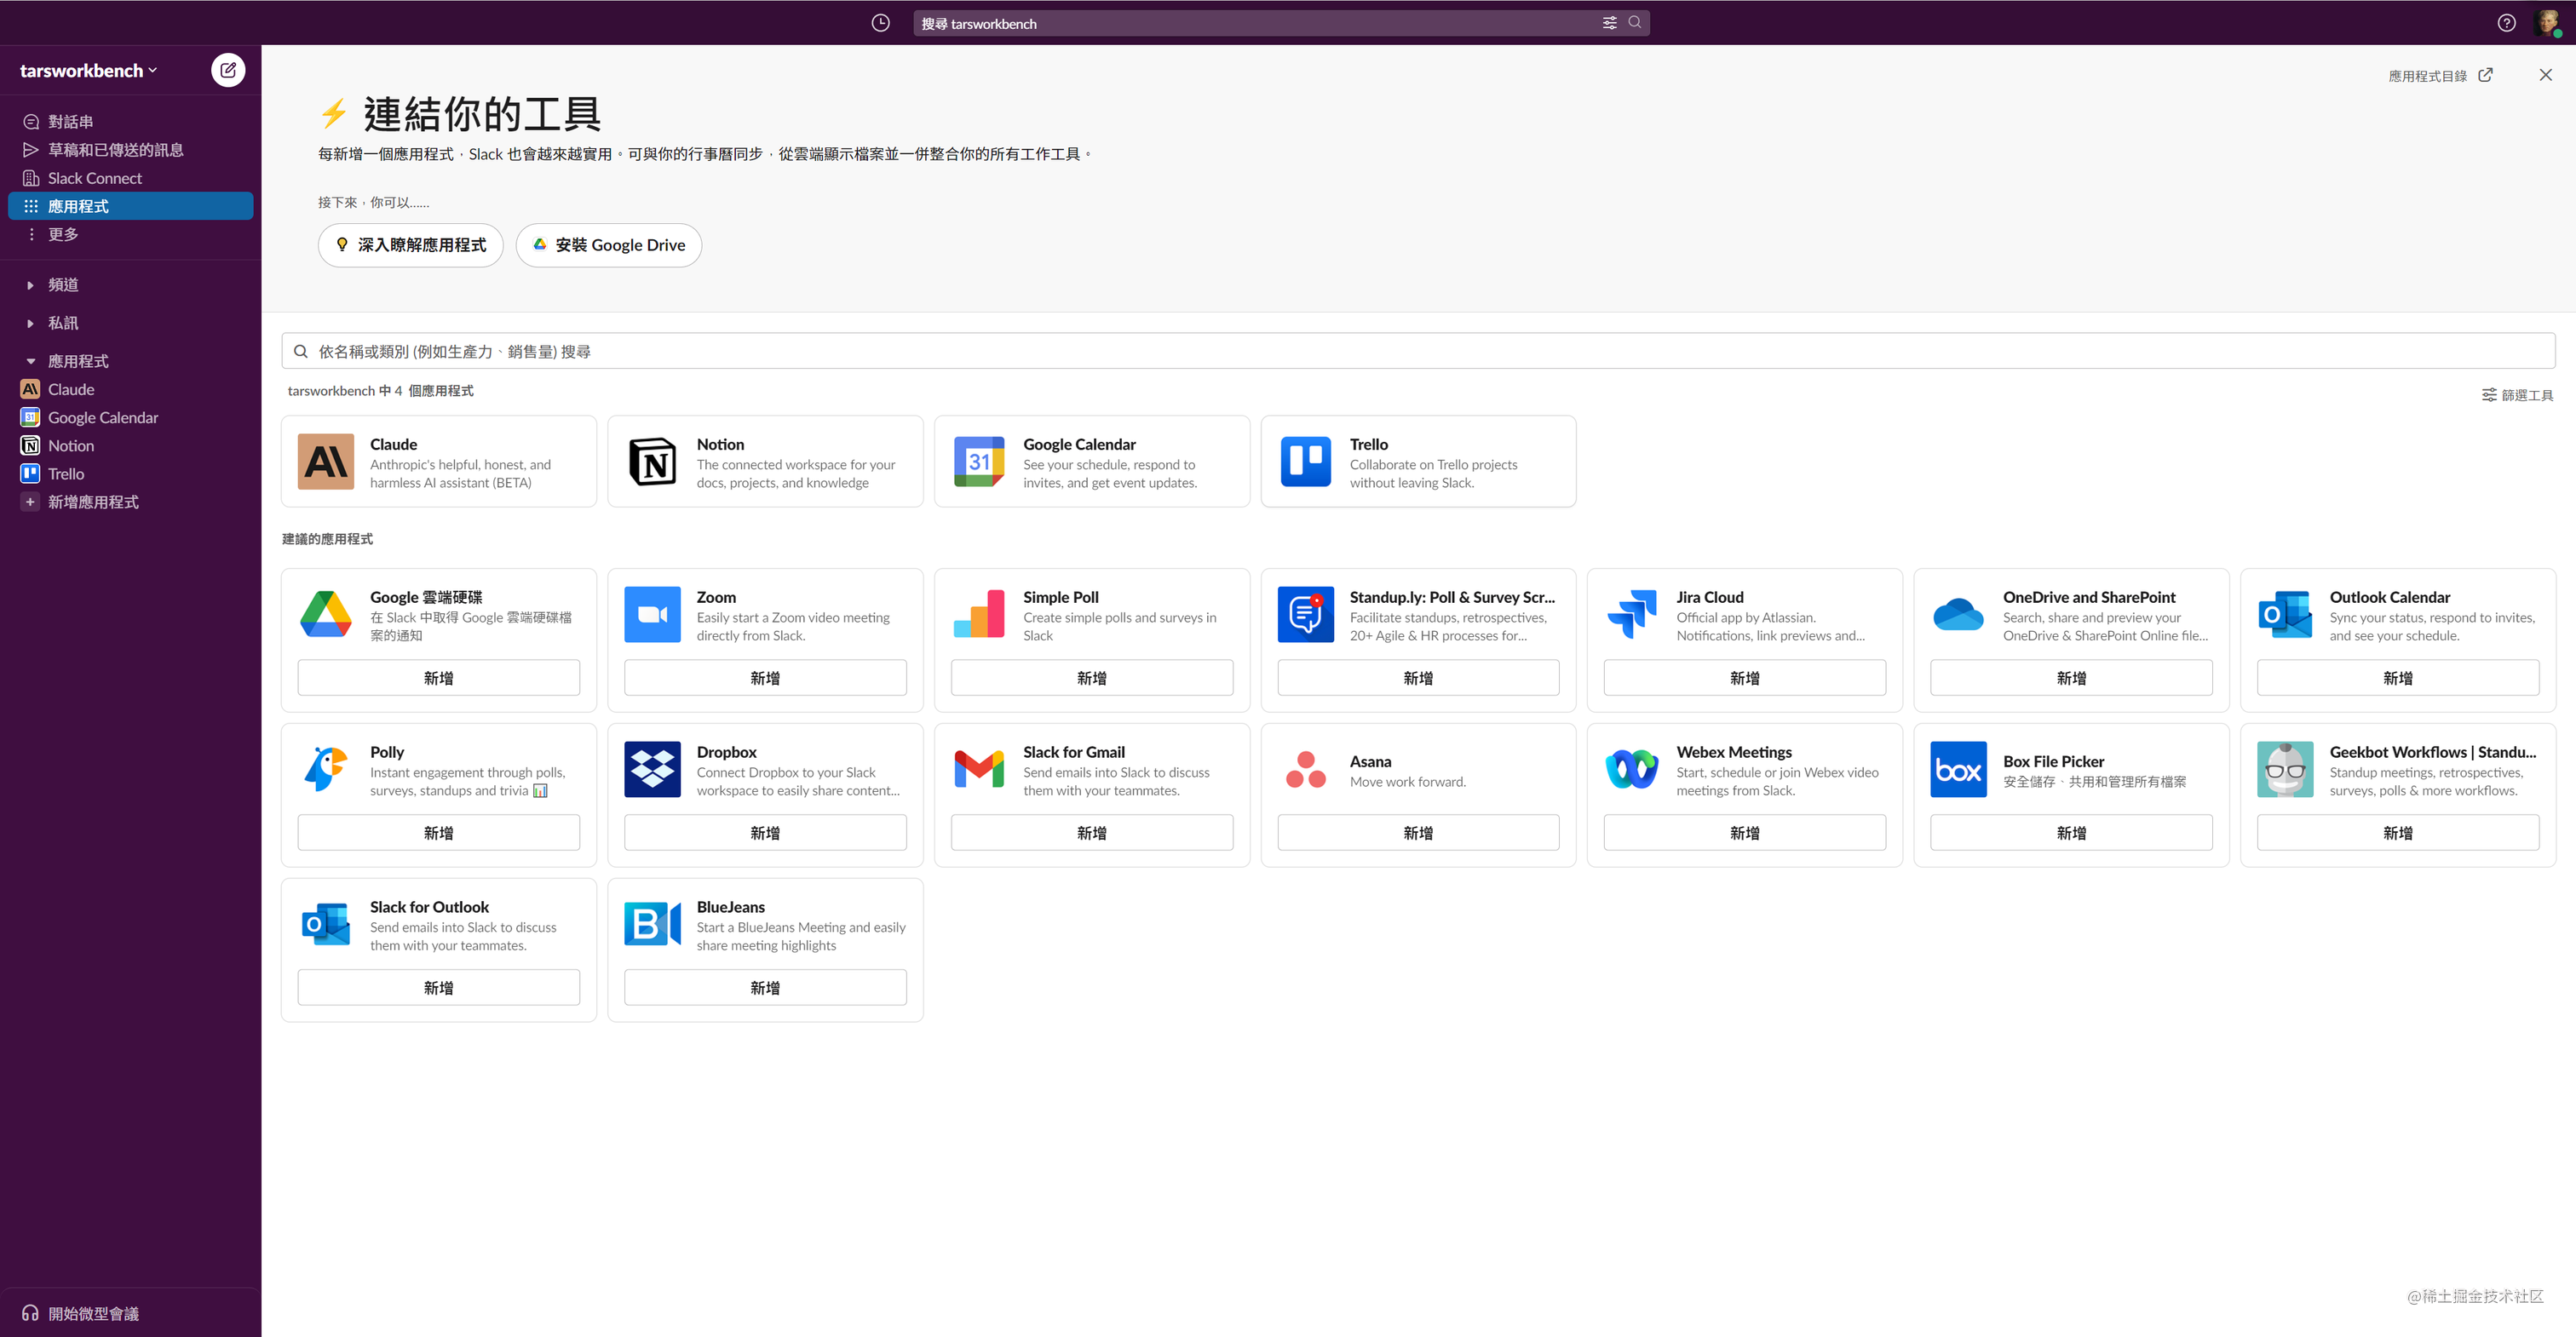The width and height of the screenshot is (2576, 1337).
Task: Click the Zoom camera logo
Action: point(652,614)
